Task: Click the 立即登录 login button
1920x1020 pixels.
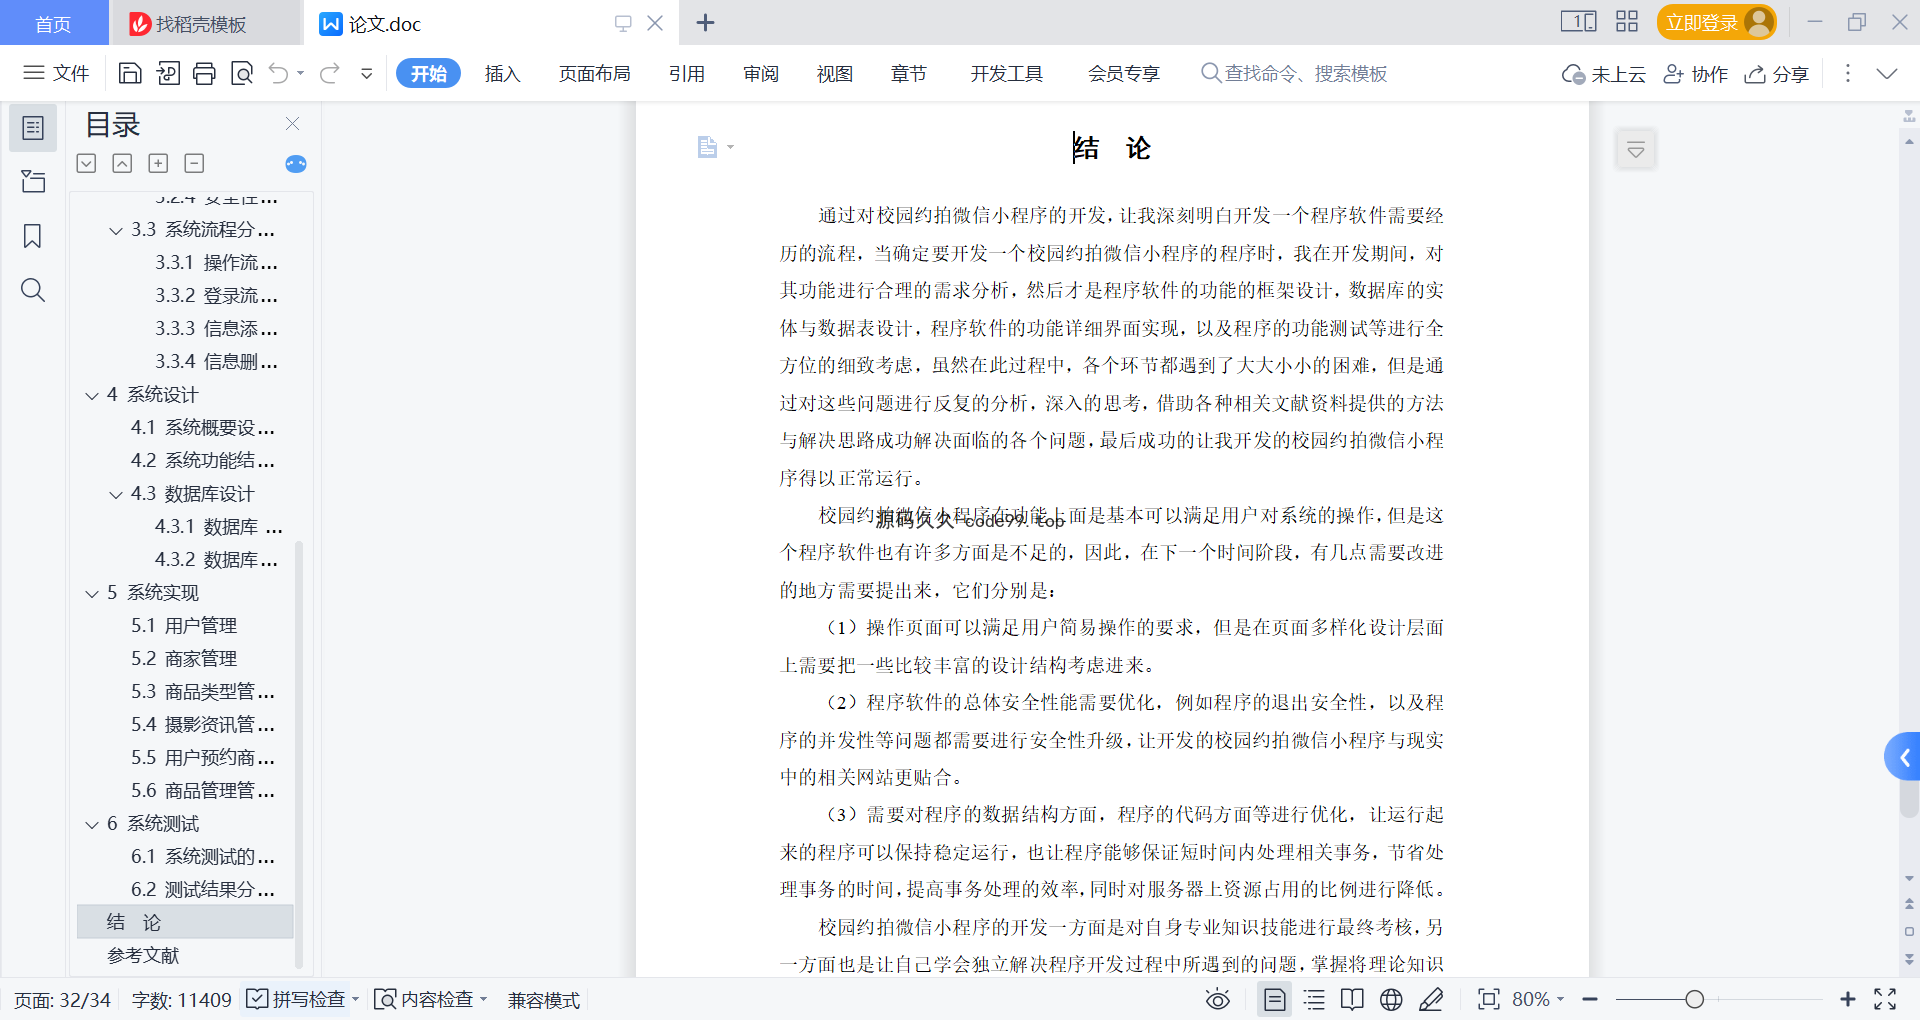Action: (x=1716, y=22)
